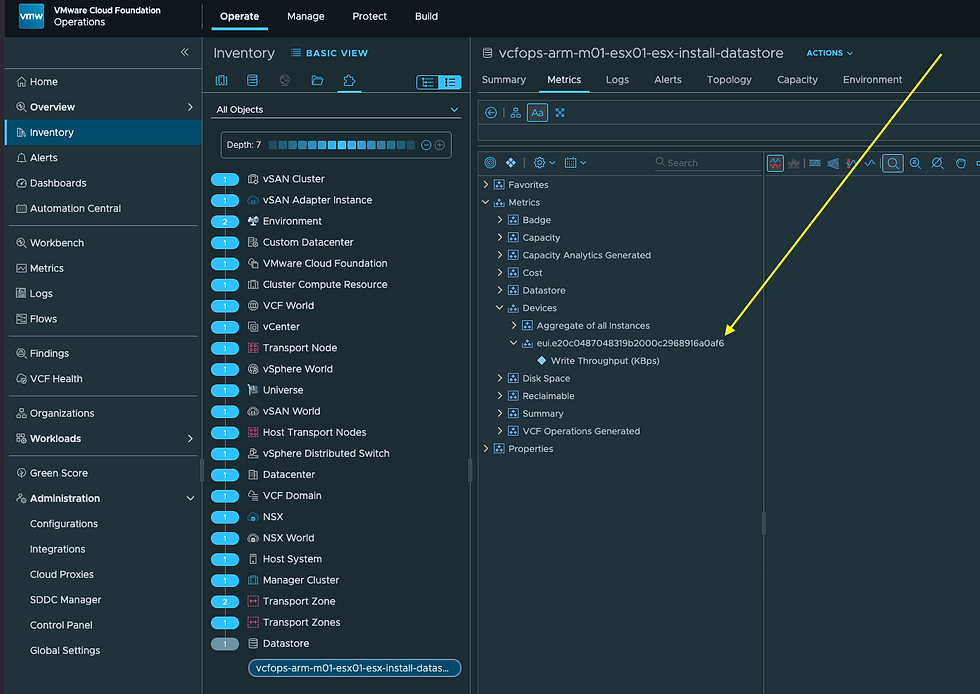Increase depth with the plus icon
The width and height of the screenshot is (980, 694).
tap(440, 145)
